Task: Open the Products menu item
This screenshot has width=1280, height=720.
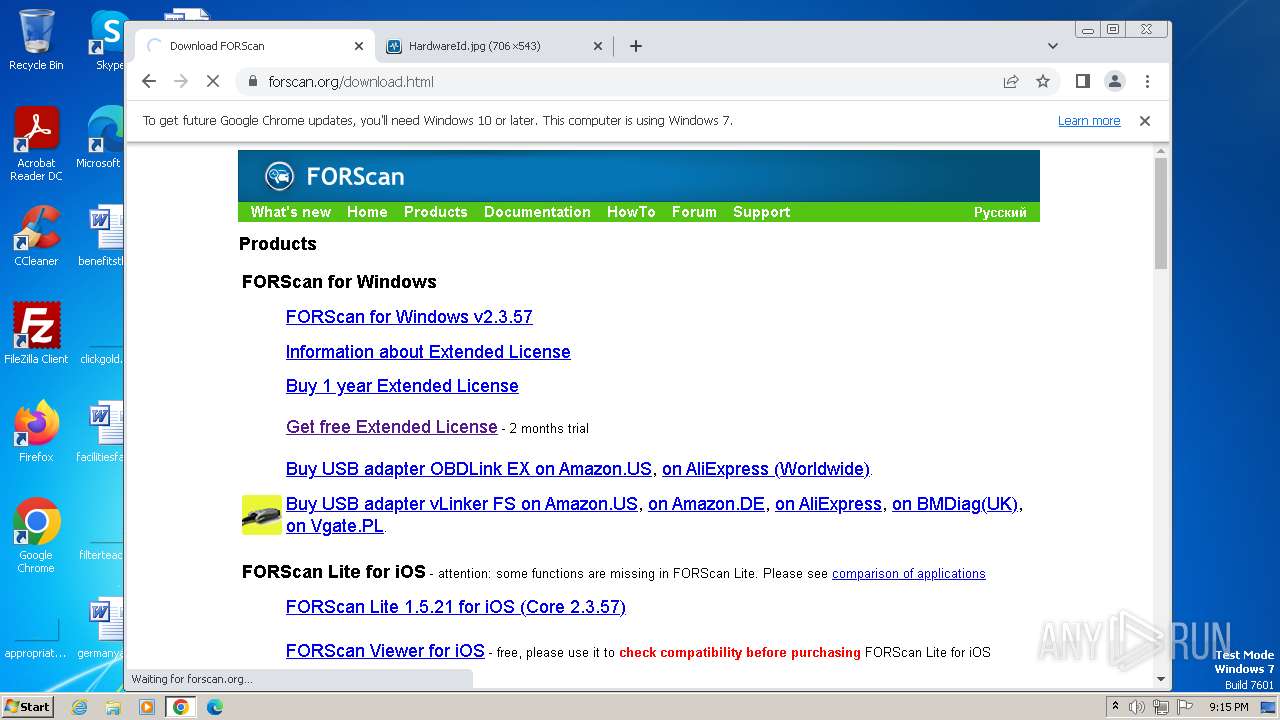Action: click(436, 212)
